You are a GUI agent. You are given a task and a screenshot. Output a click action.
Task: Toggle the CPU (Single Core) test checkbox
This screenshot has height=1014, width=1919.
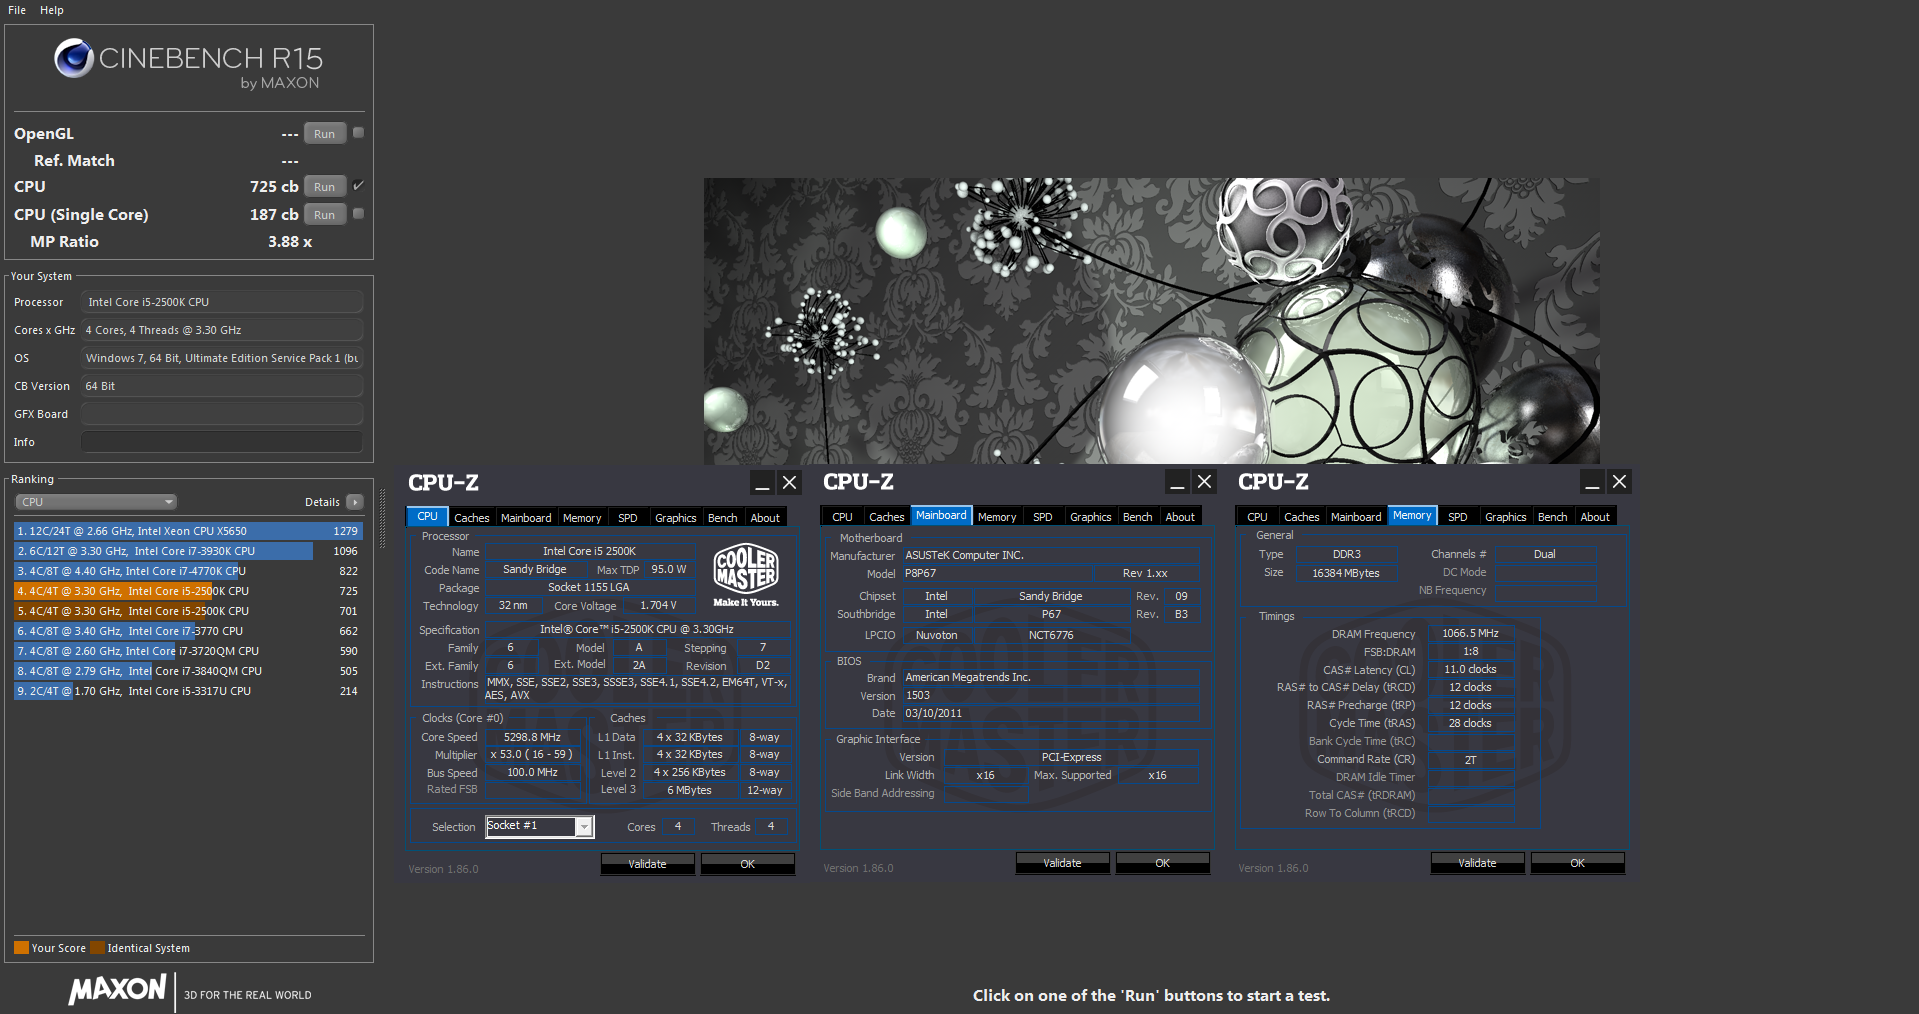point(358,213)
